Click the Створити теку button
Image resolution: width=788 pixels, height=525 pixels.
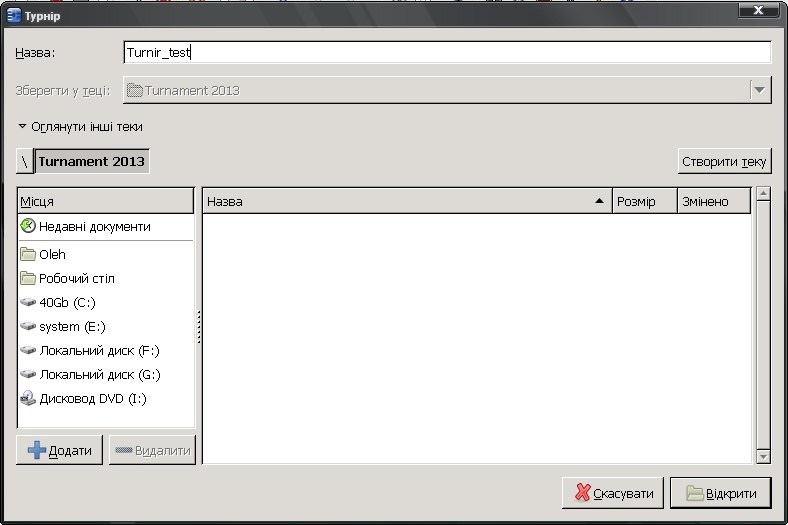pyautogui.click(x=724, y=162)
